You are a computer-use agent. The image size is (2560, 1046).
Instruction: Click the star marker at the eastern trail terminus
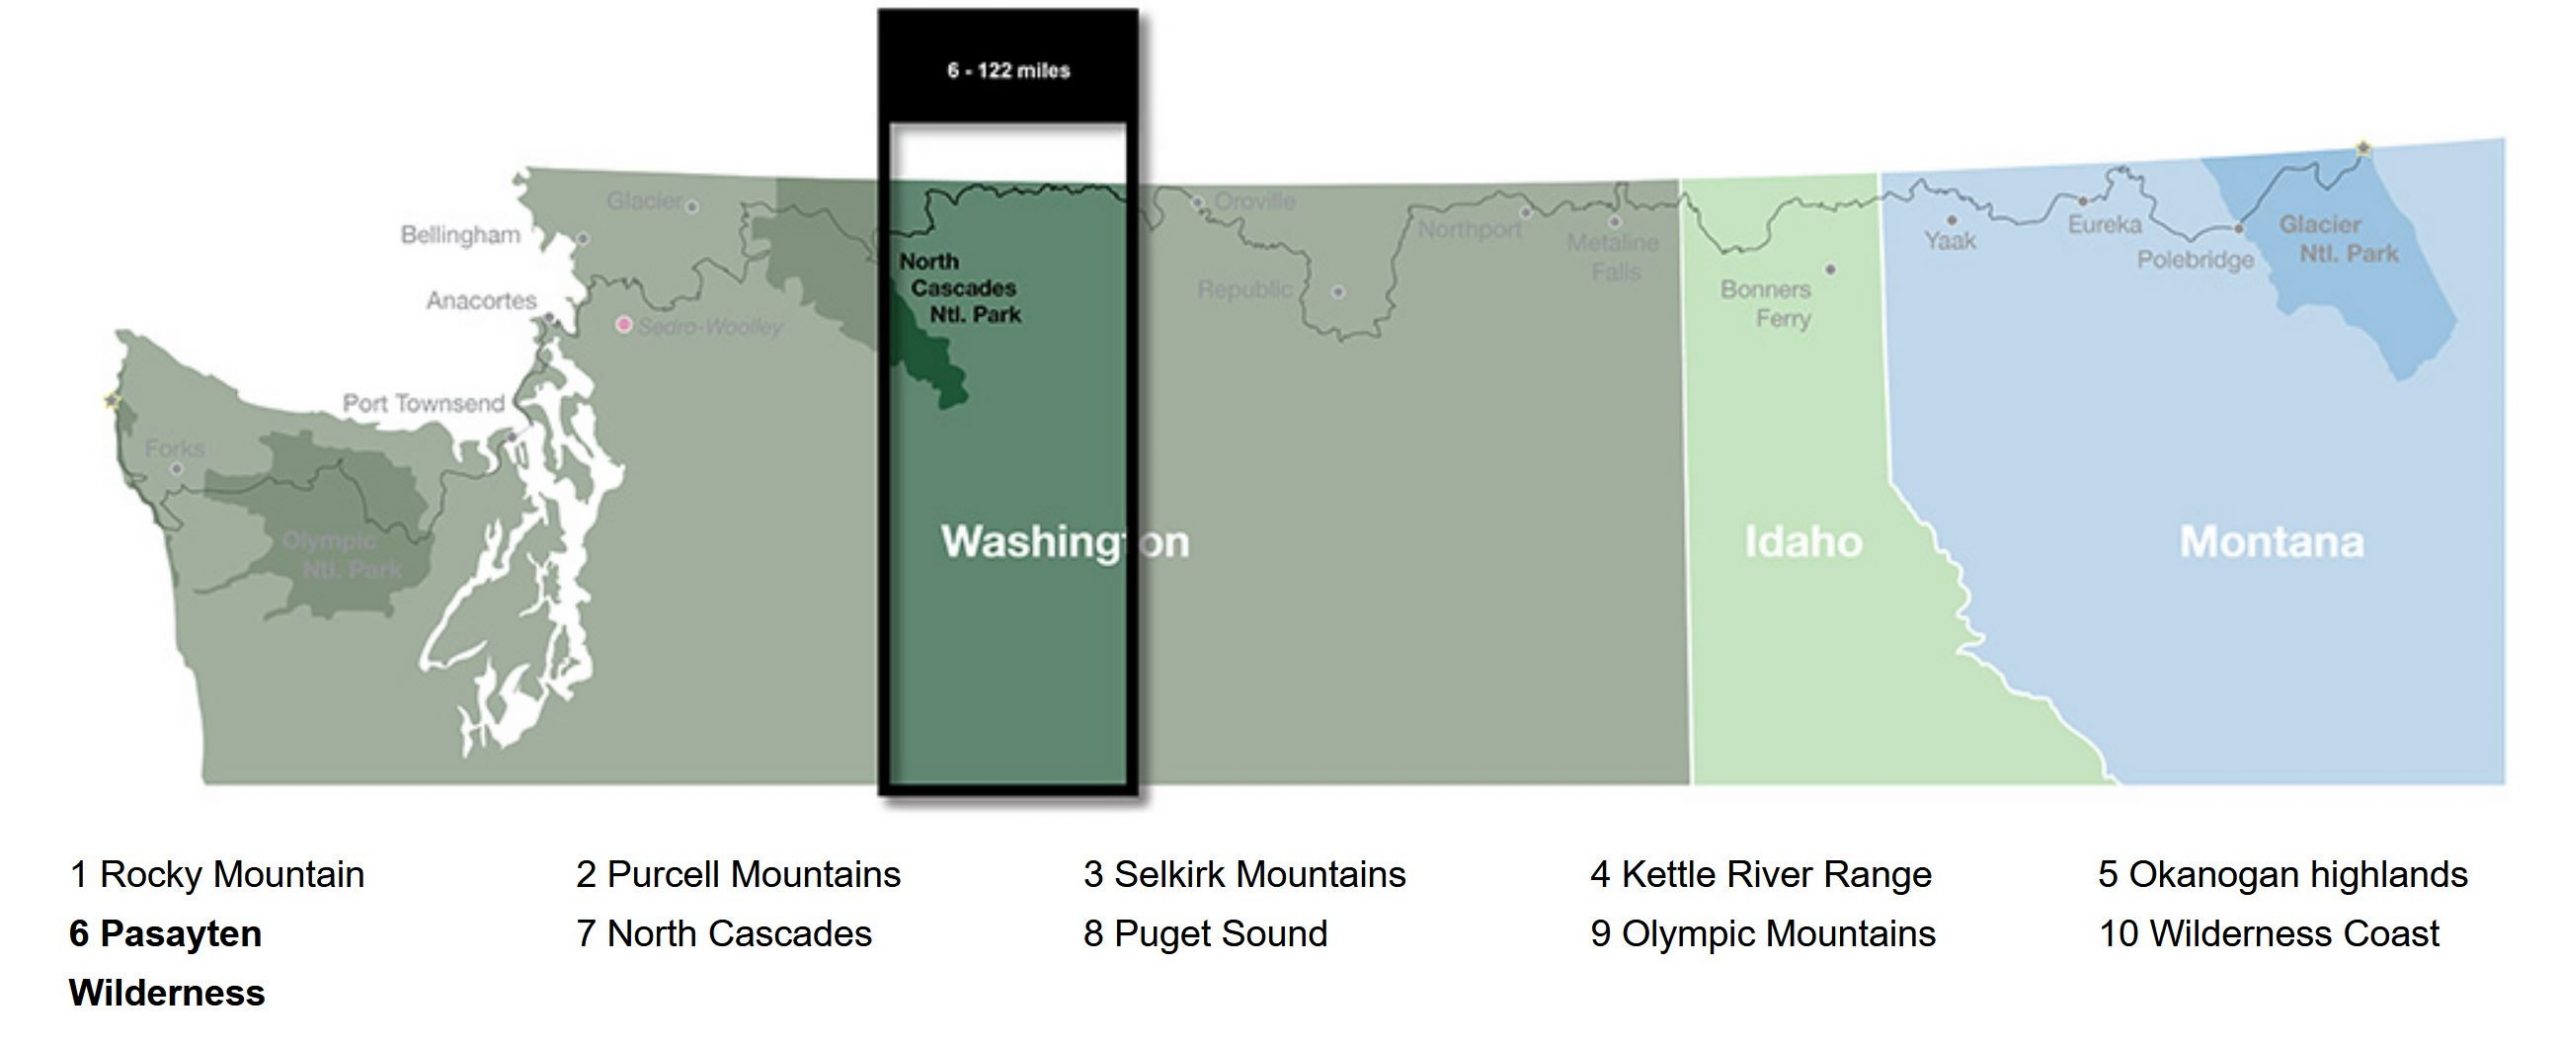click(2364, 148)
